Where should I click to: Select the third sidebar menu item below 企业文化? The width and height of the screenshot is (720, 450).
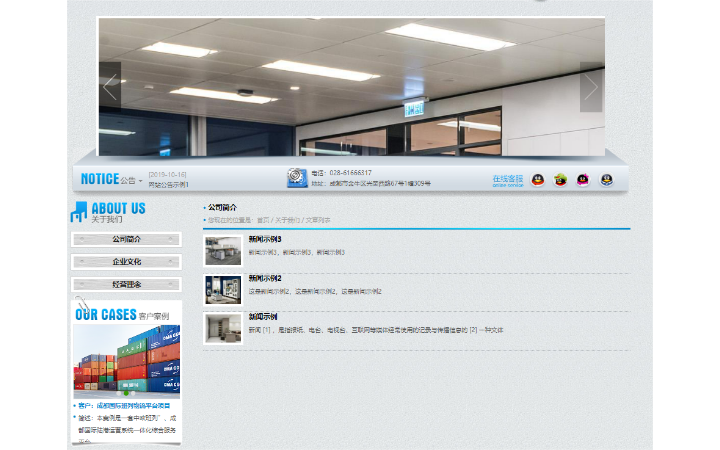point(127,285)
